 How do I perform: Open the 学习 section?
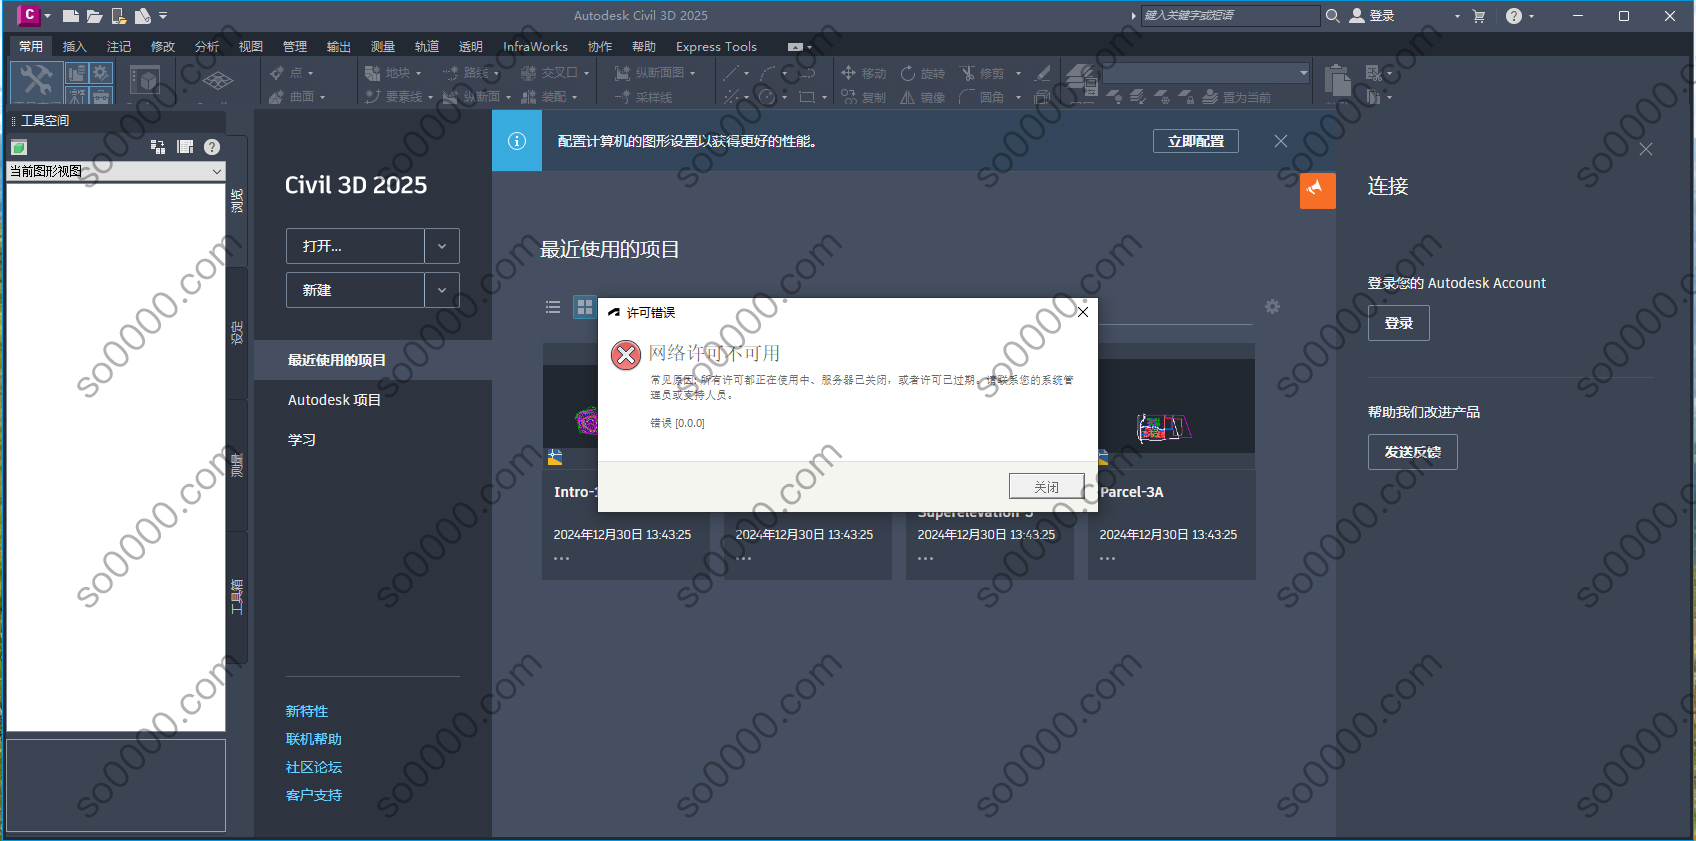[302, 440]
